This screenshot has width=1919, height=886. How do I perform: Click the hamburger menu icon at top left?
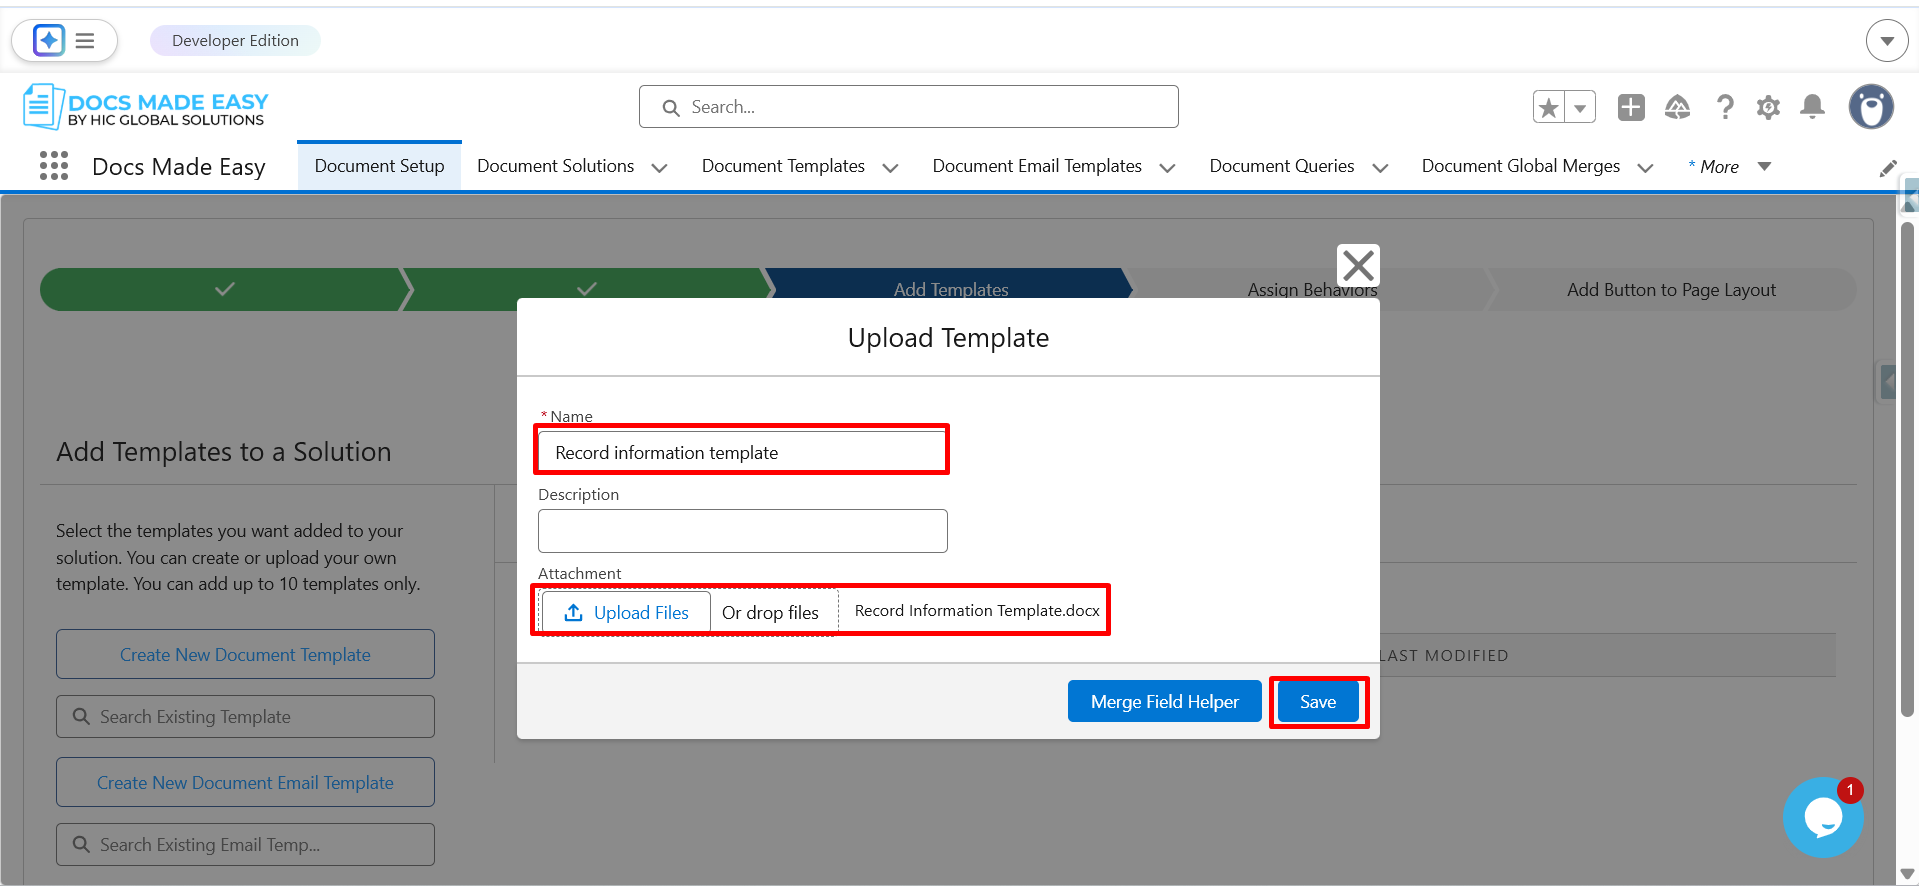click(x=85, y=41)
